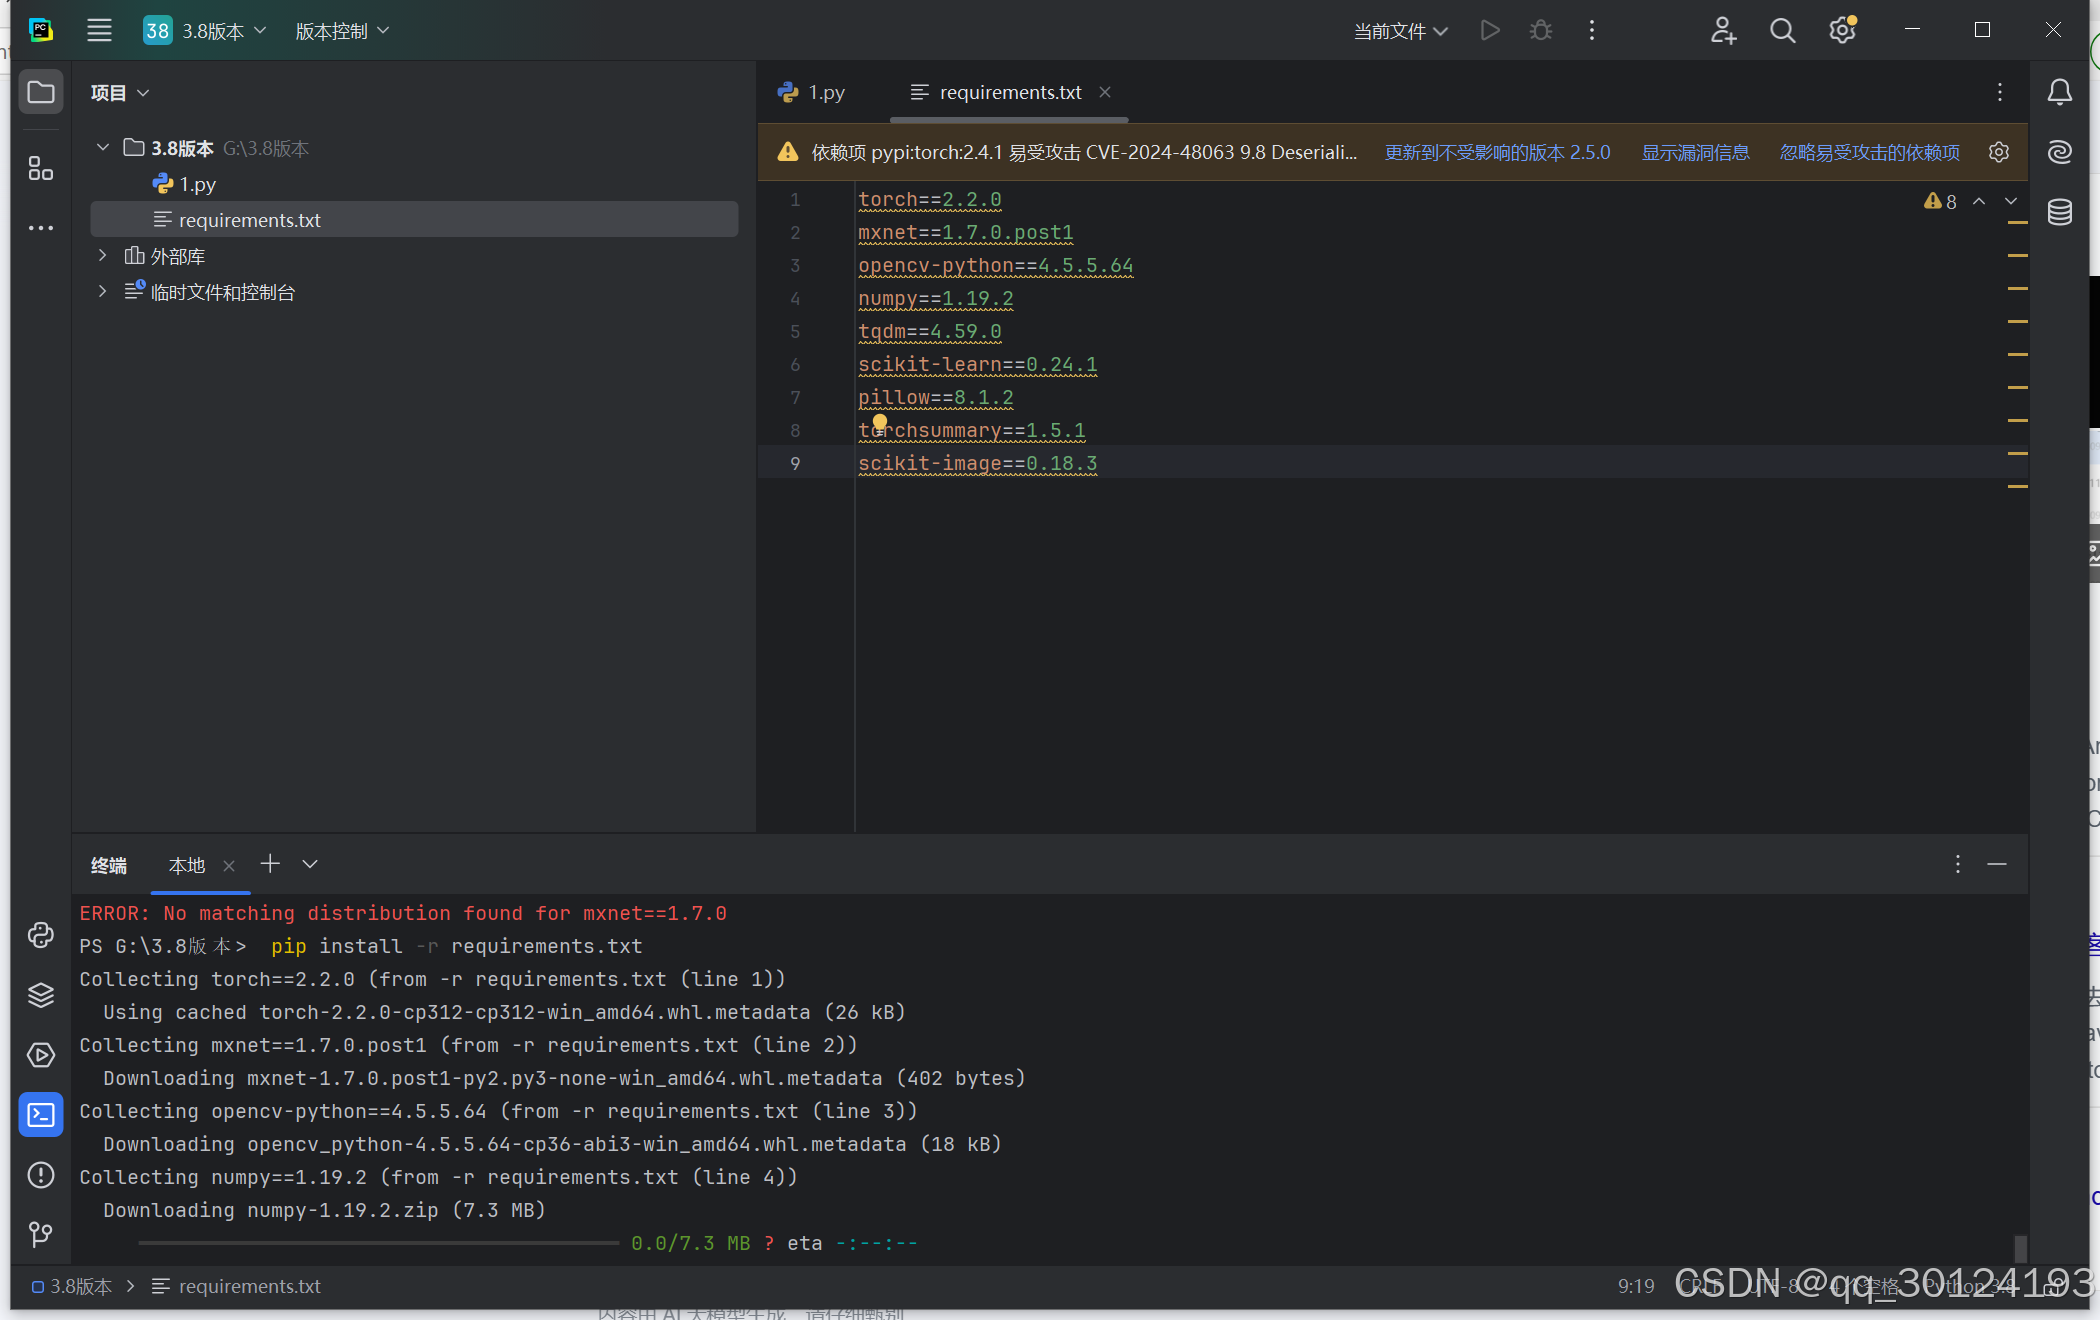This screenshot has width=2100, height=1320.
Task: Open more run actions menu
Action: click(x=1592, y=30)
